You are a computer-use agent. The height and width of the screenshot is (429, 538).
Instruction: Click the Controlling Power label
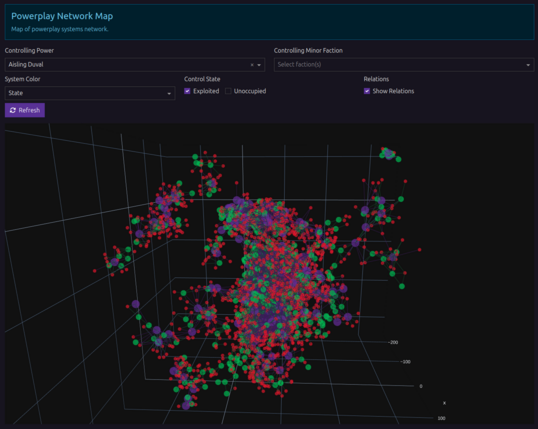pyautogui.click(x=29, y=50)
